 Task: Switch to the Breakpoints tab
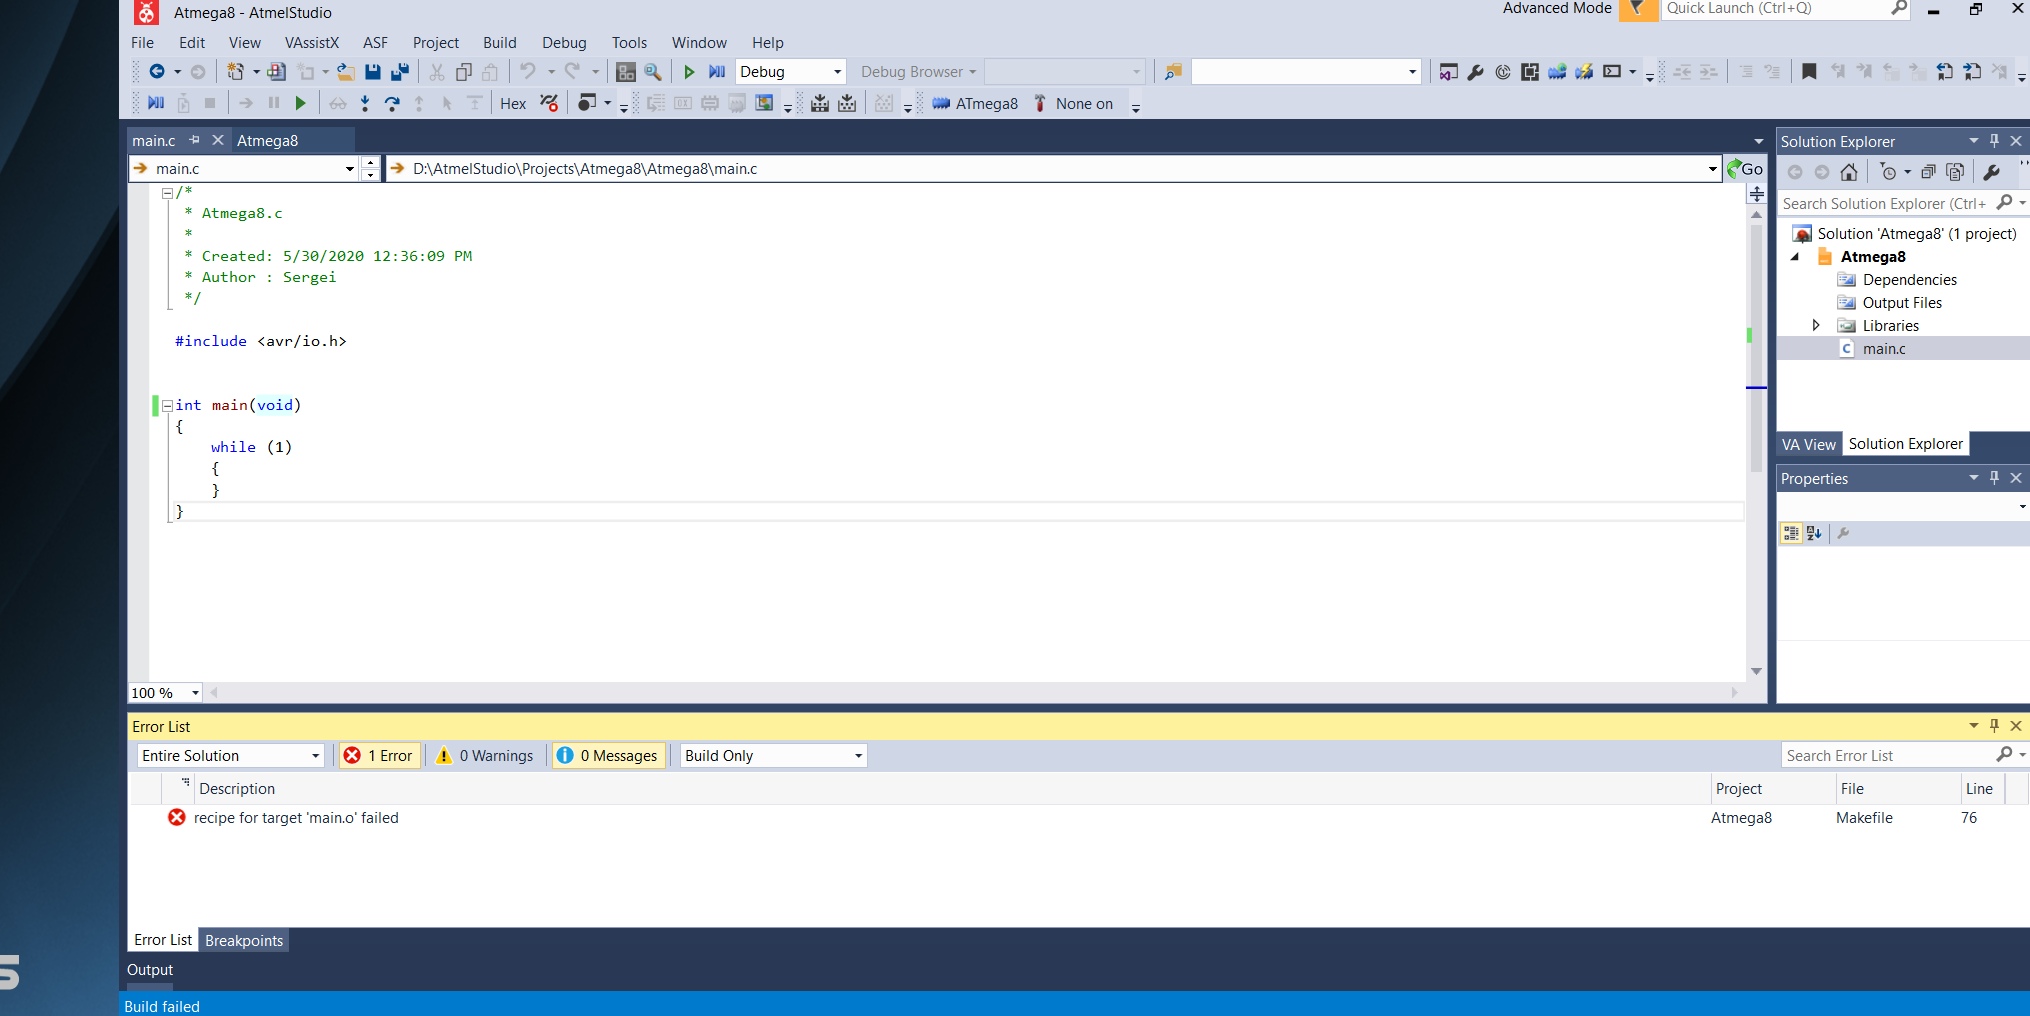pos(244,941)
